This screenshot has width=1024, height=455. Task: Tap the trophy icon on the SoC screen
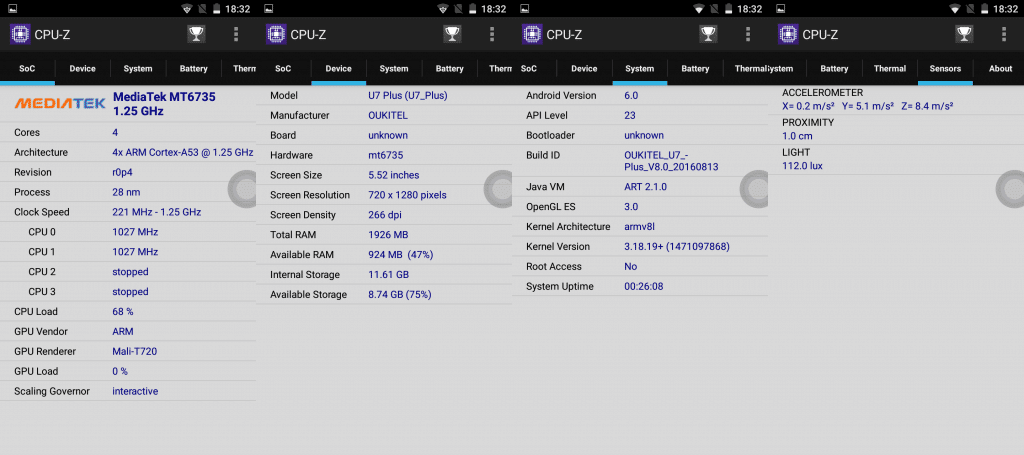pos(196,34)
